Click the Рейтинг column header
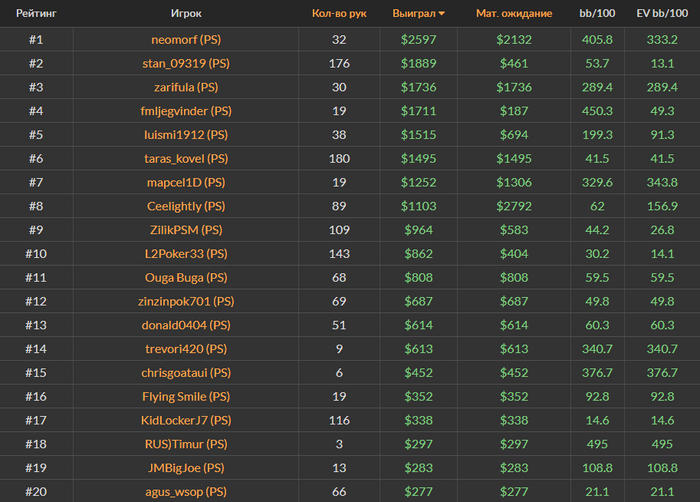The image size is (700, 502). coord(36,15)
